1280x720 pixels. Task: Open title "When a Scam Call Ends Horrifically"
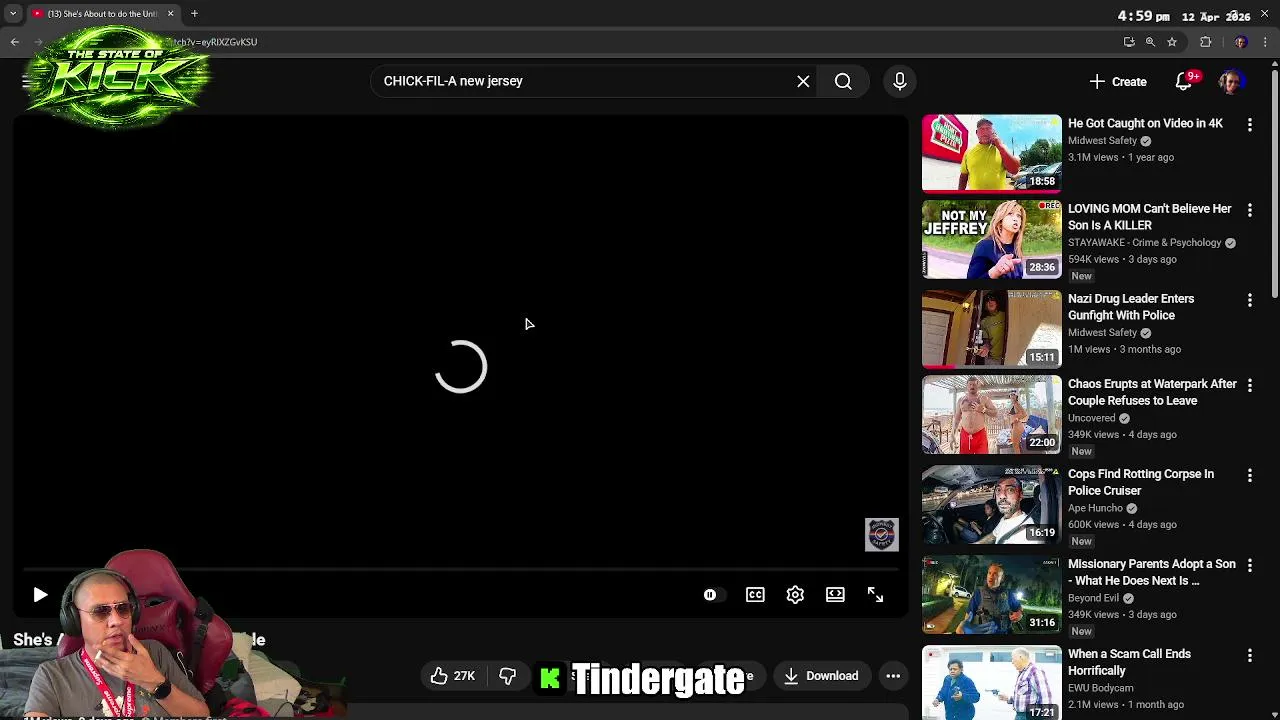(1129, 662)
